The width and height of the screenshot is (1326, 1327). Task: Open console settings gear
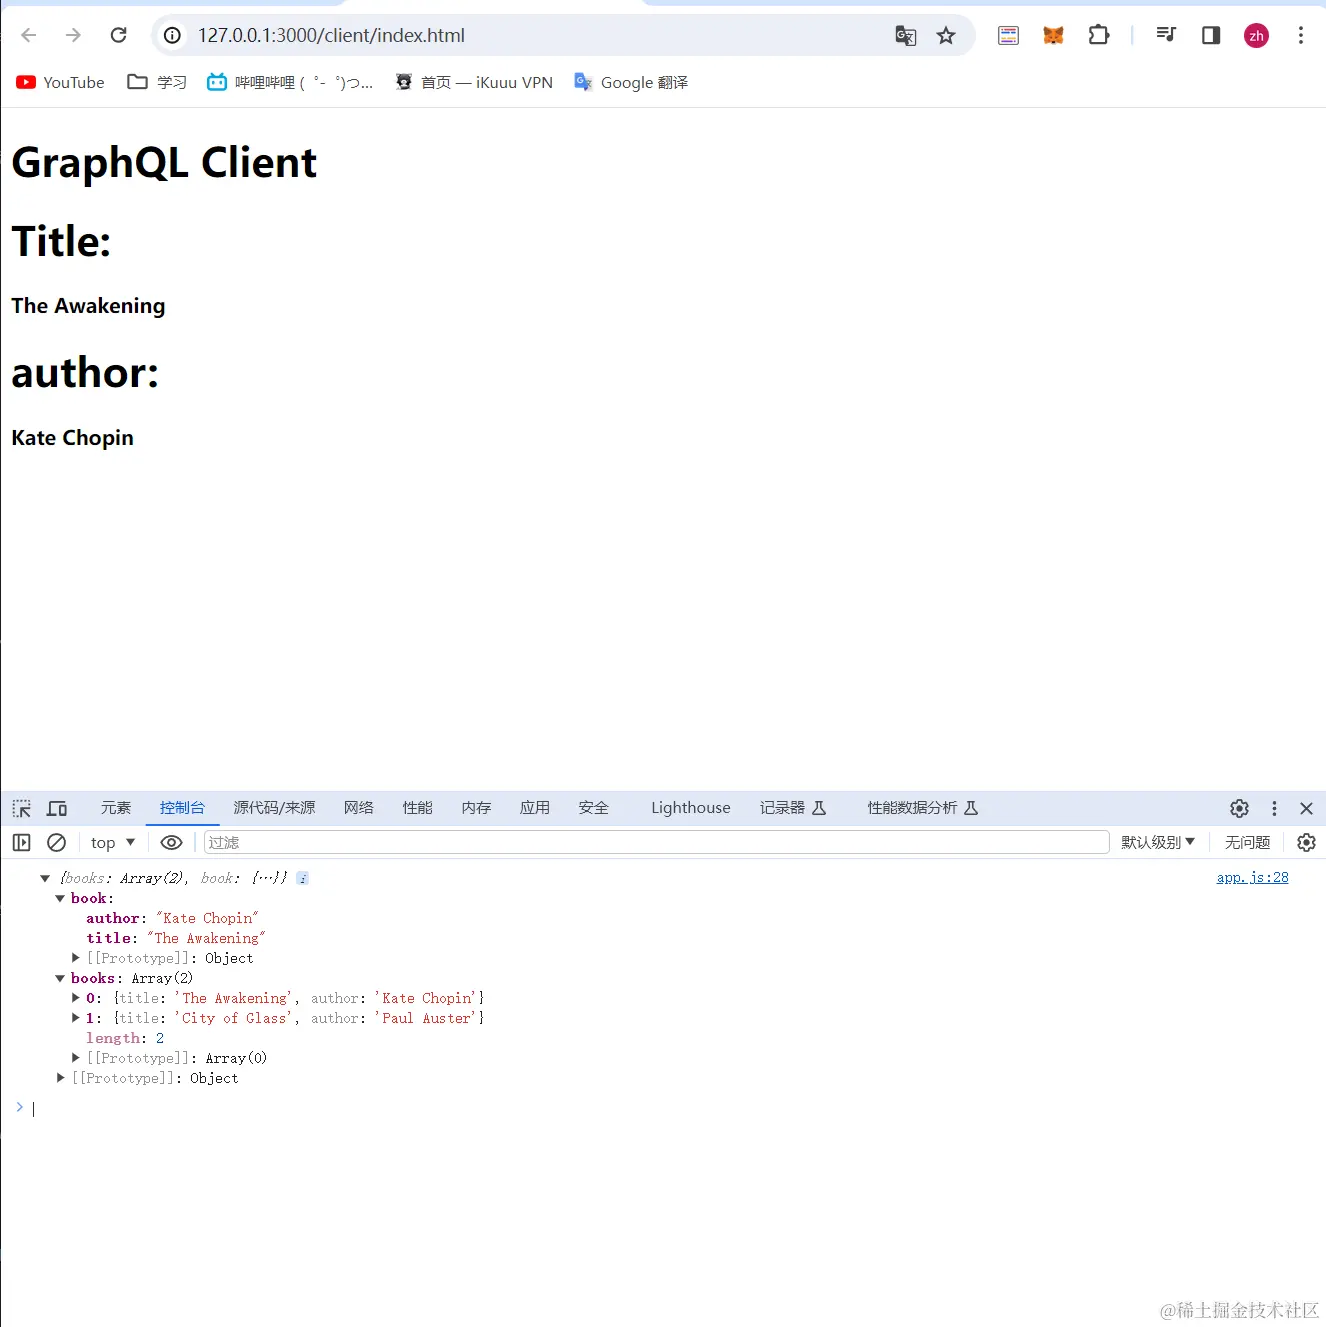(x=1307, y=843)
